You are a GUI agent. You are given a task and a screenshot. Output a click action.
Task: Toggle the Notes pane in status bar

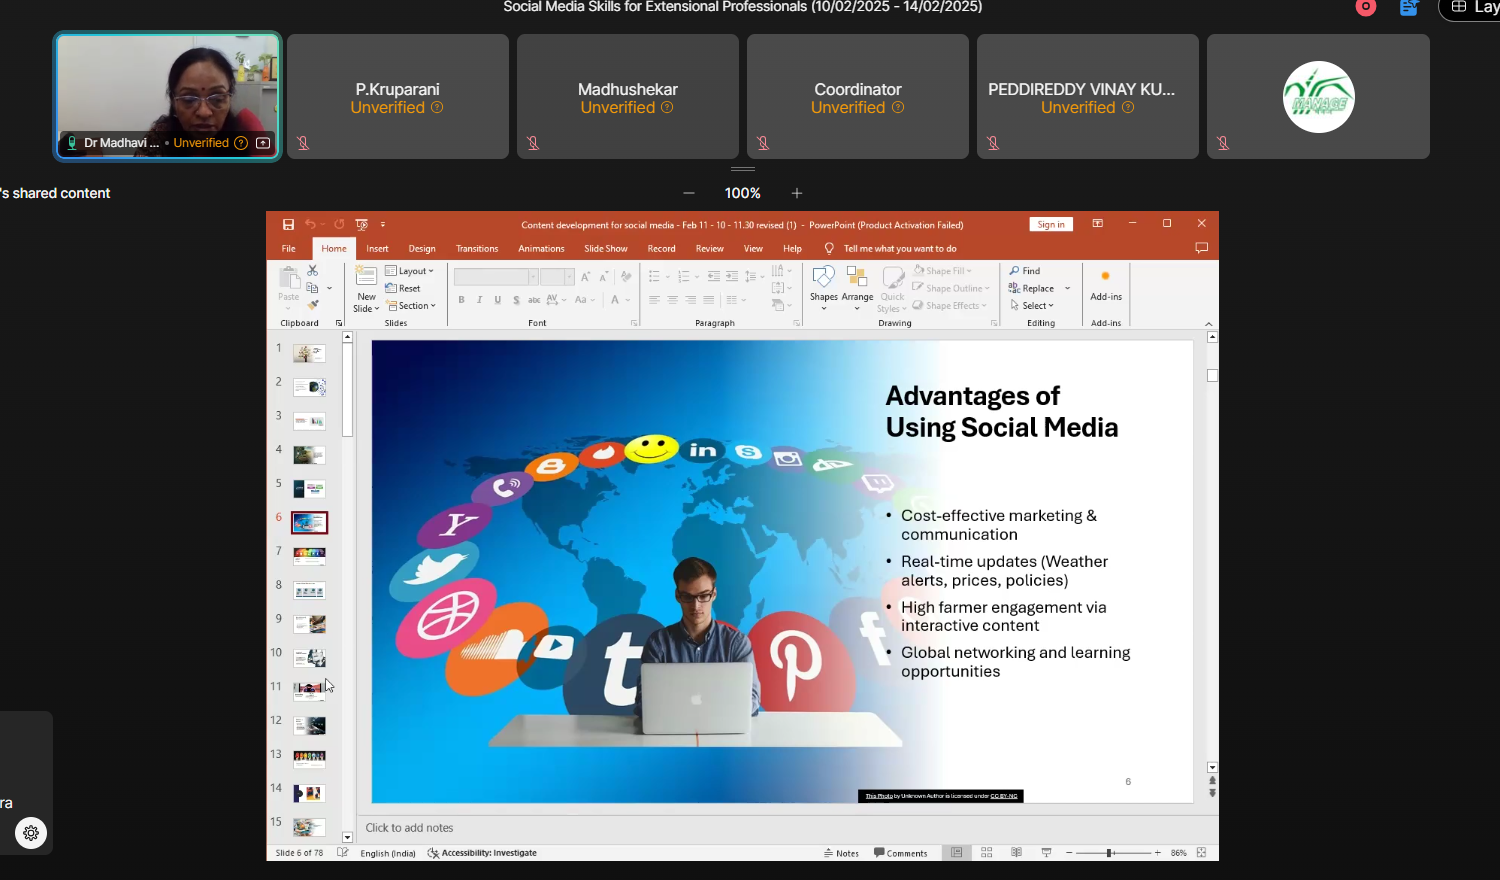842,853
